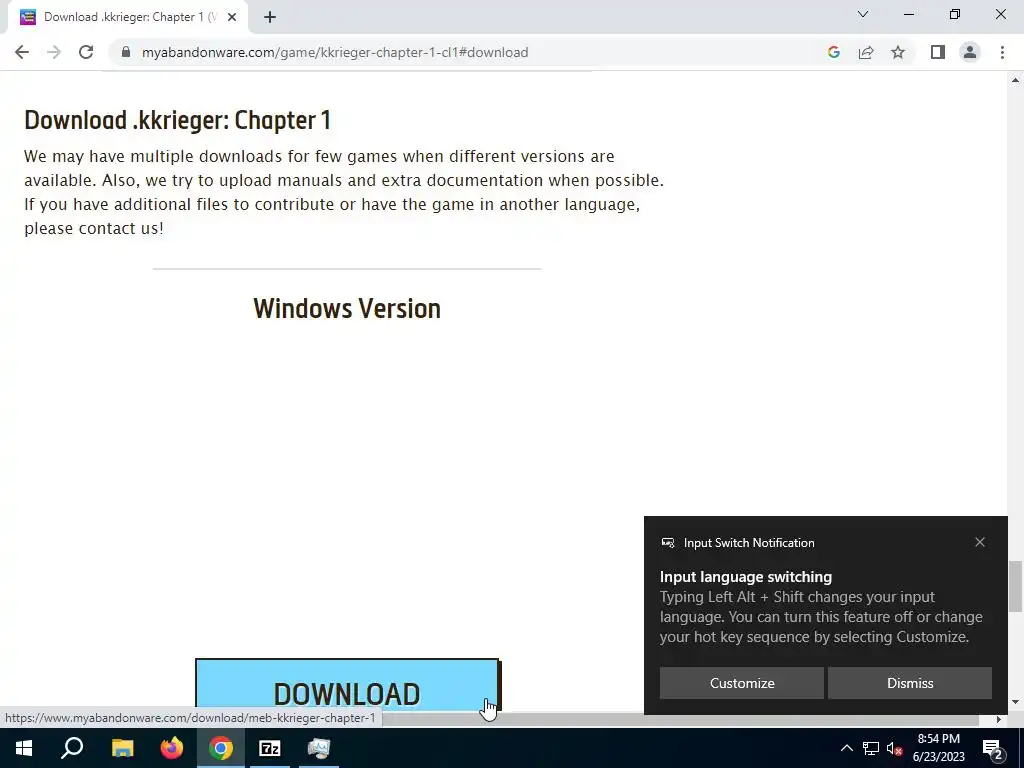Click the 'Input language switching' notification title
This screenshot has width=1024, height=768.
click(x=746, y=577)
